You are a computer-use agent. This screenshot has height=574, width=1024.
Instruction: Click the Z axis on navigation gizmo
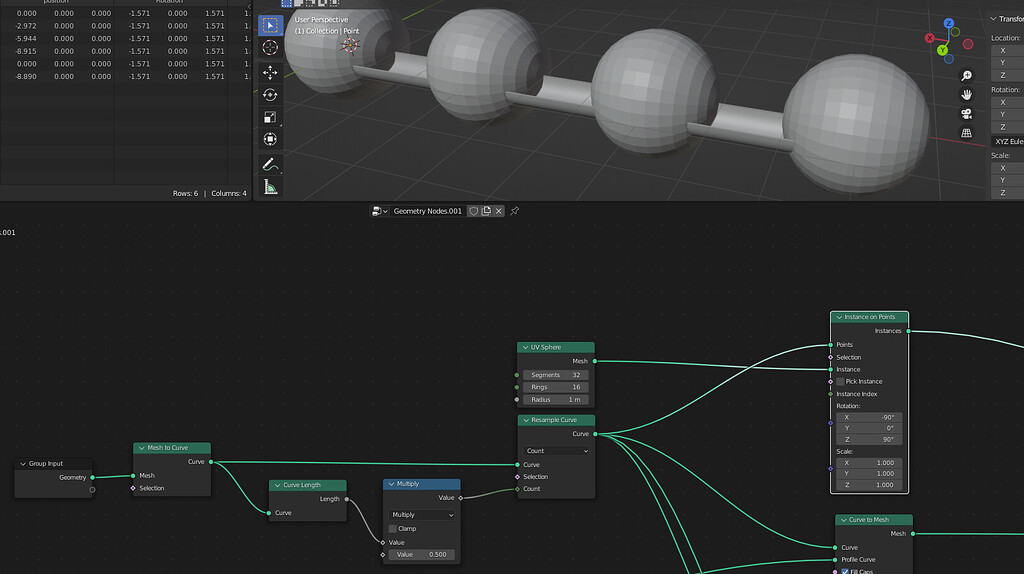[x=948, y=24]
